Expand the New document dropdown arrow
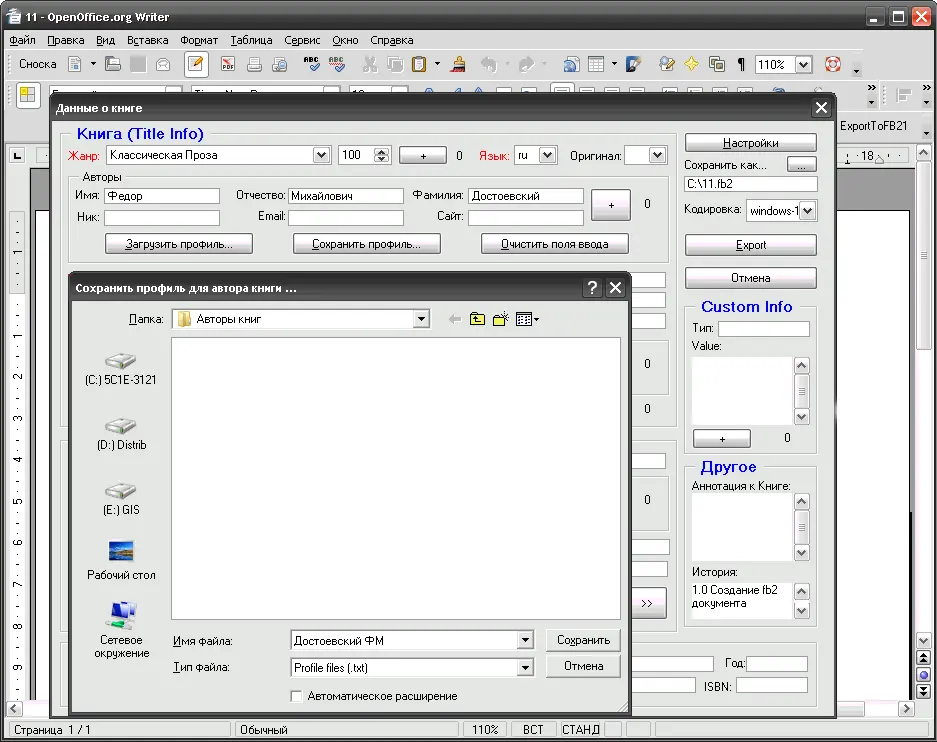 [x=93, y=63]
